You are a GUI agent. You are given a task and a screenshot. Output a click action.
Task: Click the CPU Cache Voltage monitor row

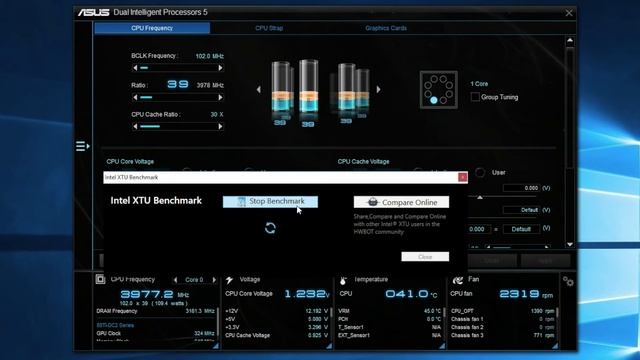coord(277,336)
